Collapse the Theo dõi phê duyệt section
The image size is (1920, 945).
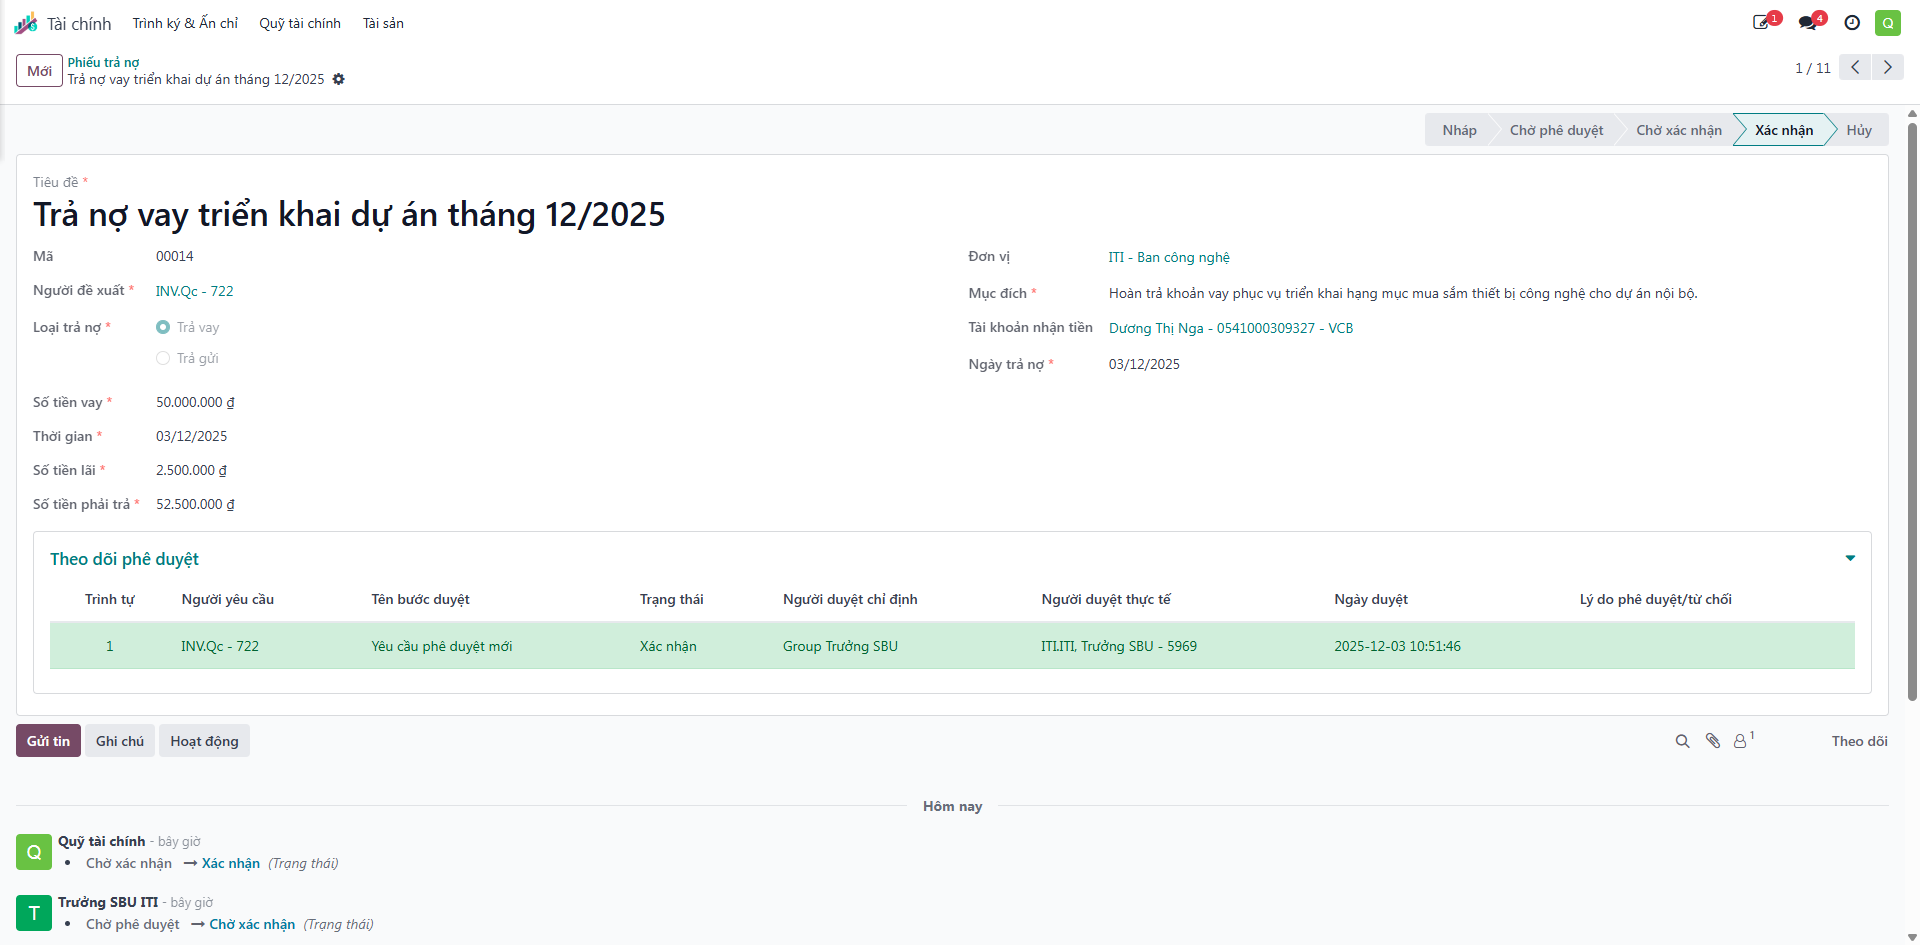(1850, 558)
